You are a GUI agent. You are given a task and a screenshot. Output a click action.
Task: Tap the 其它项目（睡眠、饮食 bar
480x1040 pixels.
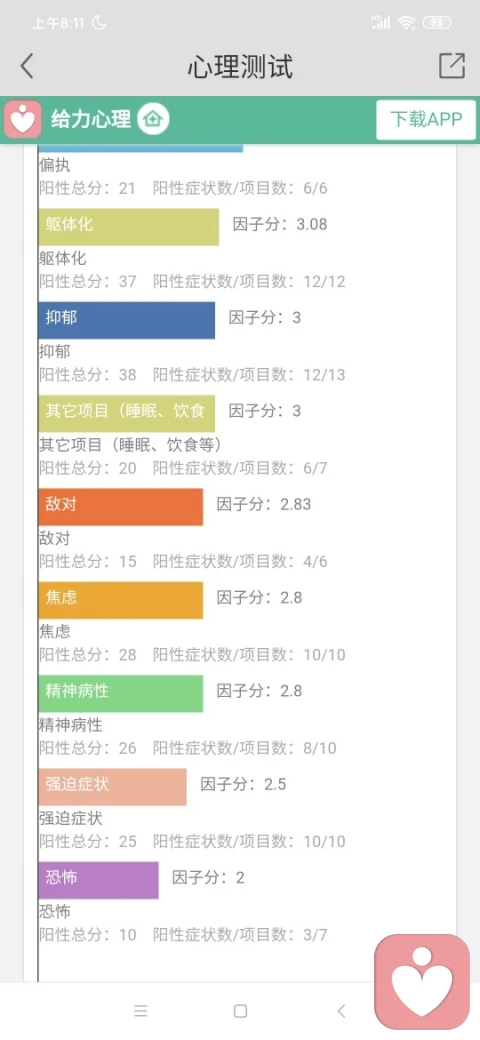pos(127,414)
